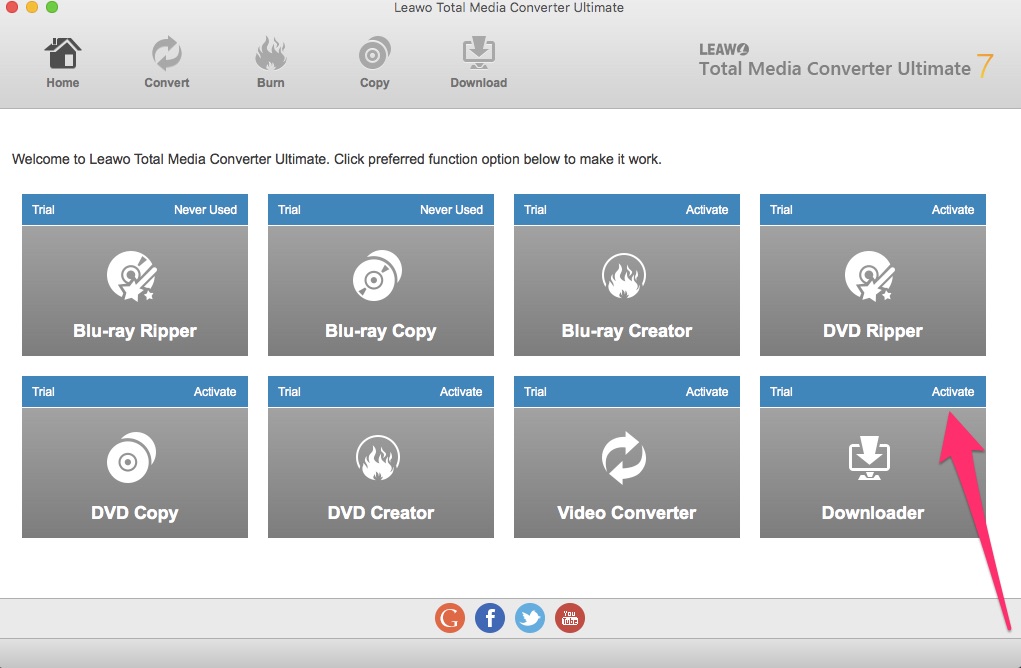Open the DVD Creator tile
Image resolution: width=1021 pixels, height=668 pixels.
point(381,472)
